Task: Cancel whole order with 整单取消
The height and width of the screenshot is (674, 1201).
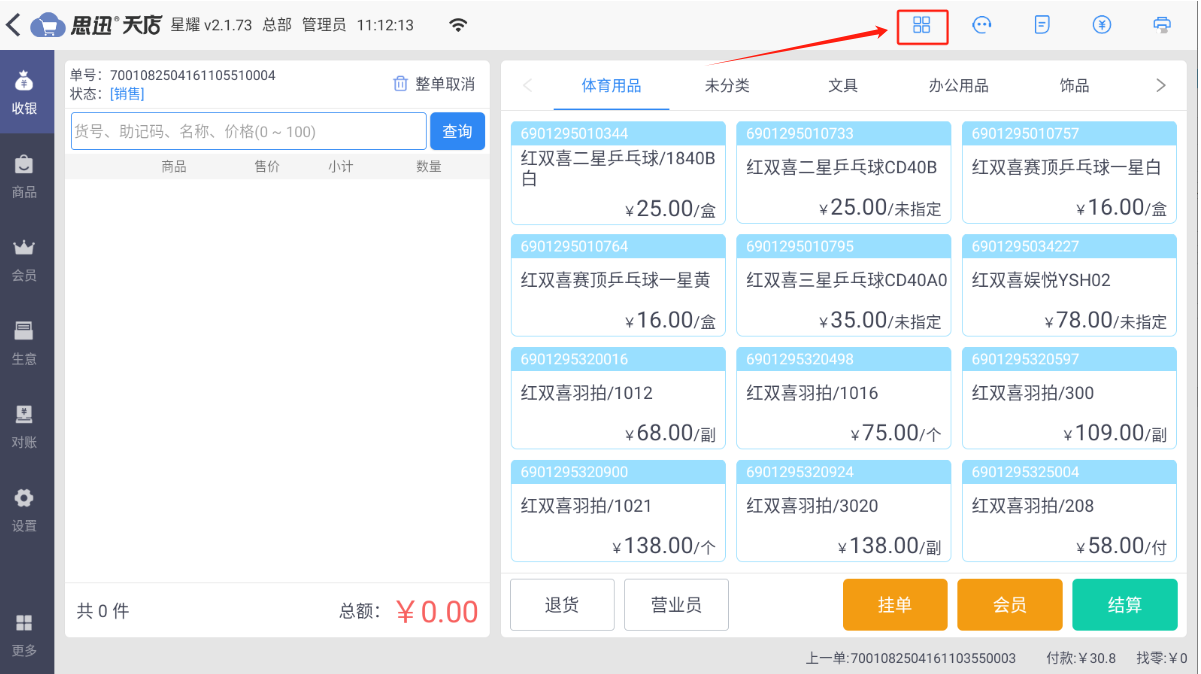Action: [x=434, y=84]
